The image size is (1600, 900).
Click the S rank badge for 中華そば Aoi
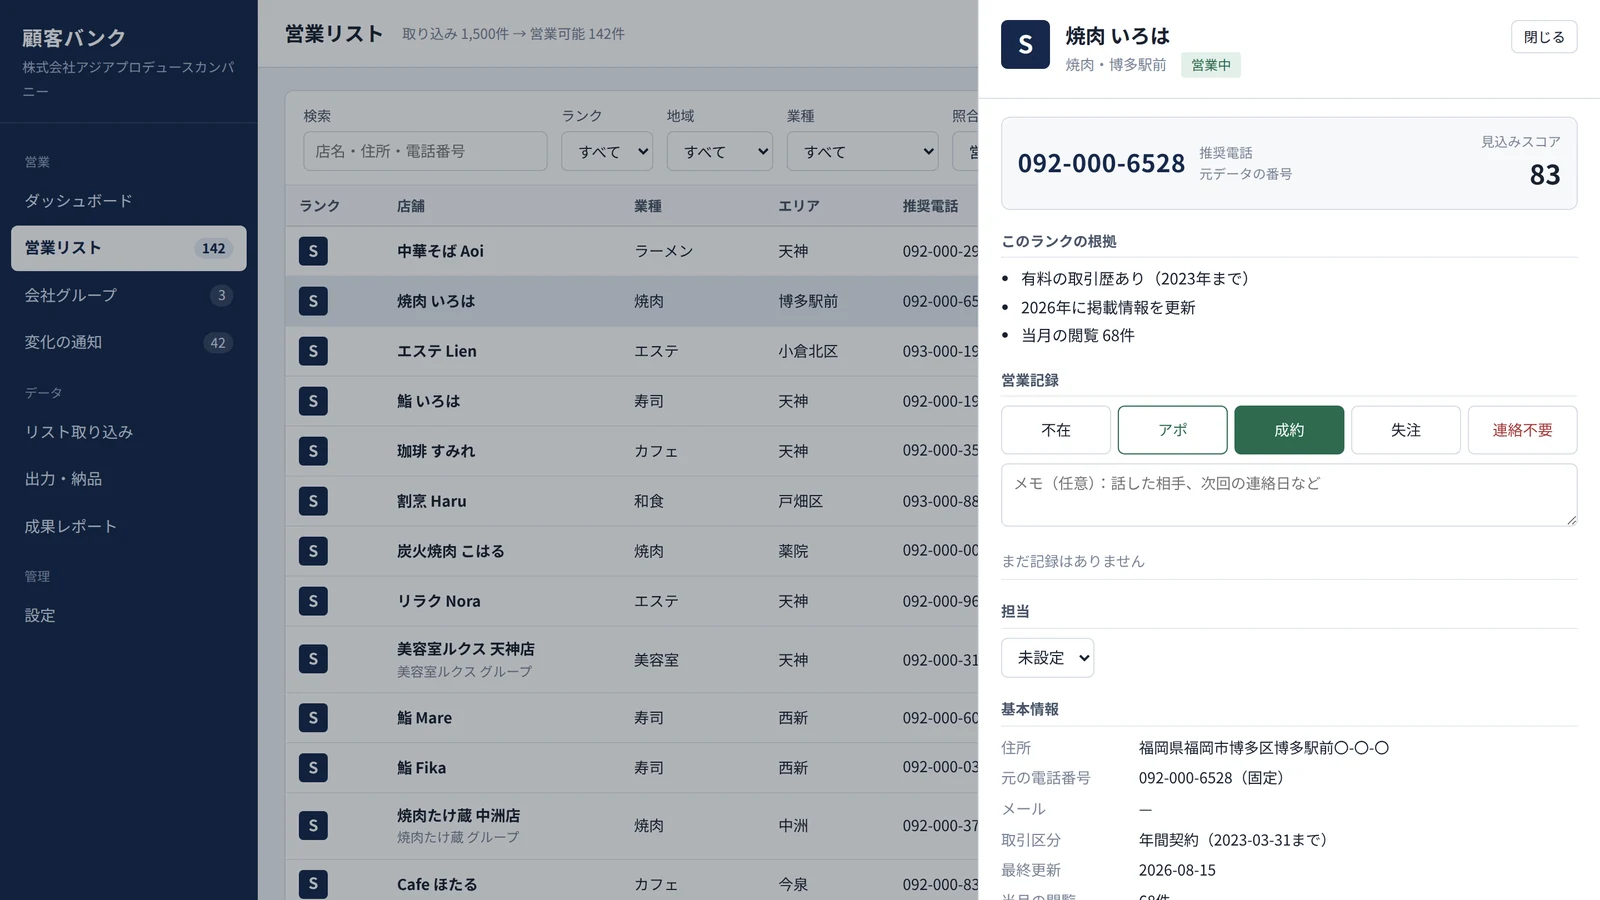point(313,251)
